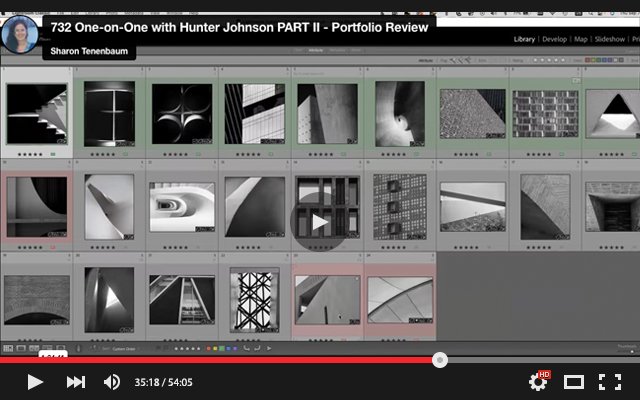
Task: Select the dark arch under brick thumbnail
Action: coord(37,300)
